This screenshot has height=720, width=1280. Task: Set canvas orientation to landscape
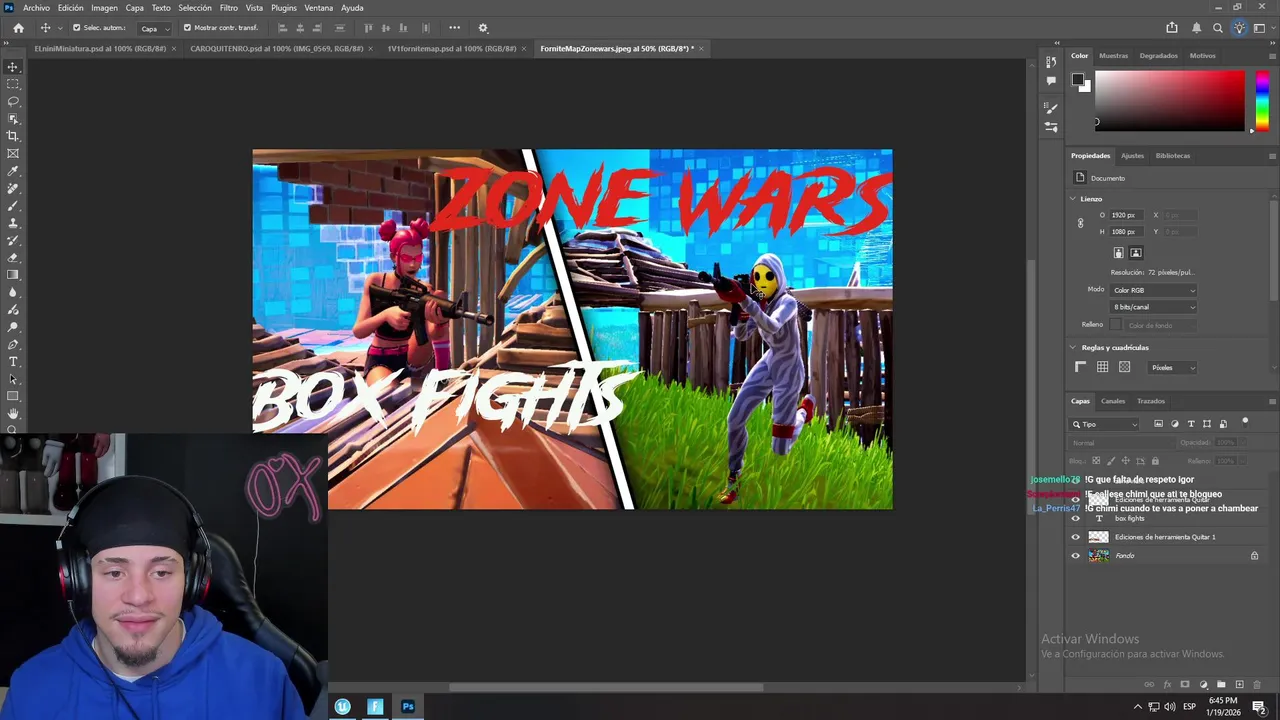[x=1136, y=253]
